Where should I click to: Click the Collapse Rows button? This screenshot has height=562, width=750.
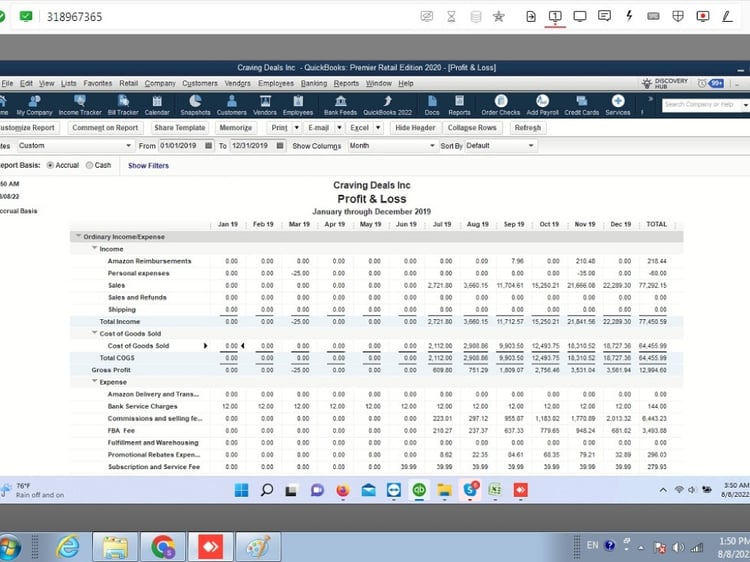tap(472, 128)
